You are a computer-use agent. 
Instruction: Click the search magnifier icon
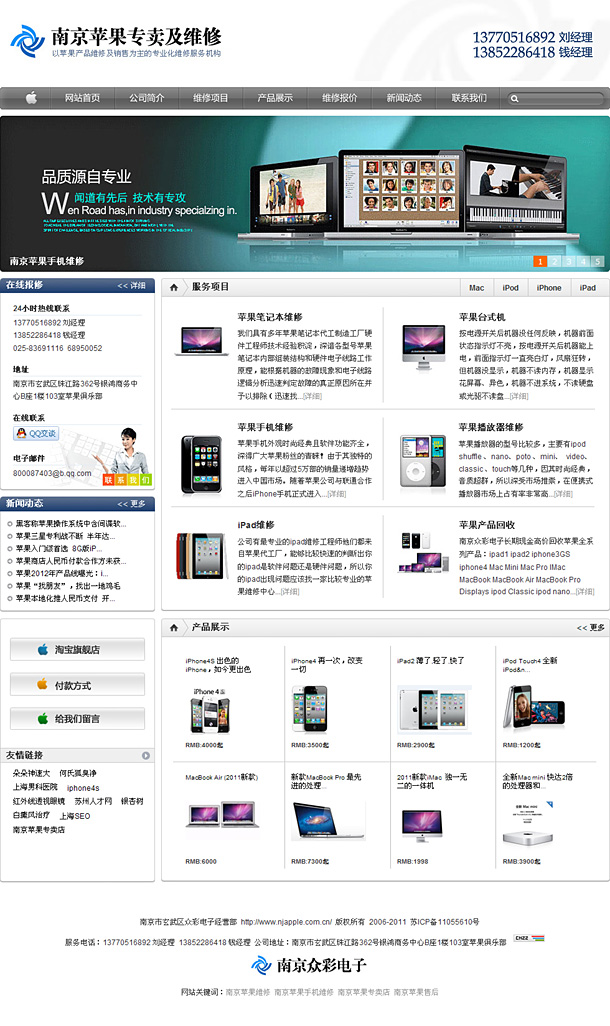514,99
